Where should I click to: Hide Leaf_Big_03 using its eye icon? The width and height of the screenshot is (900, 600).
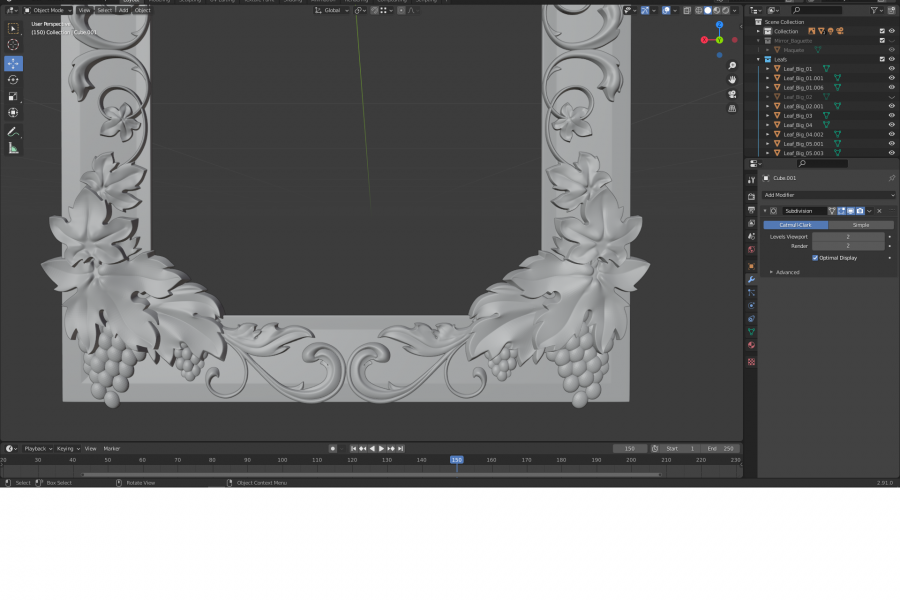[x=891, y=116]
